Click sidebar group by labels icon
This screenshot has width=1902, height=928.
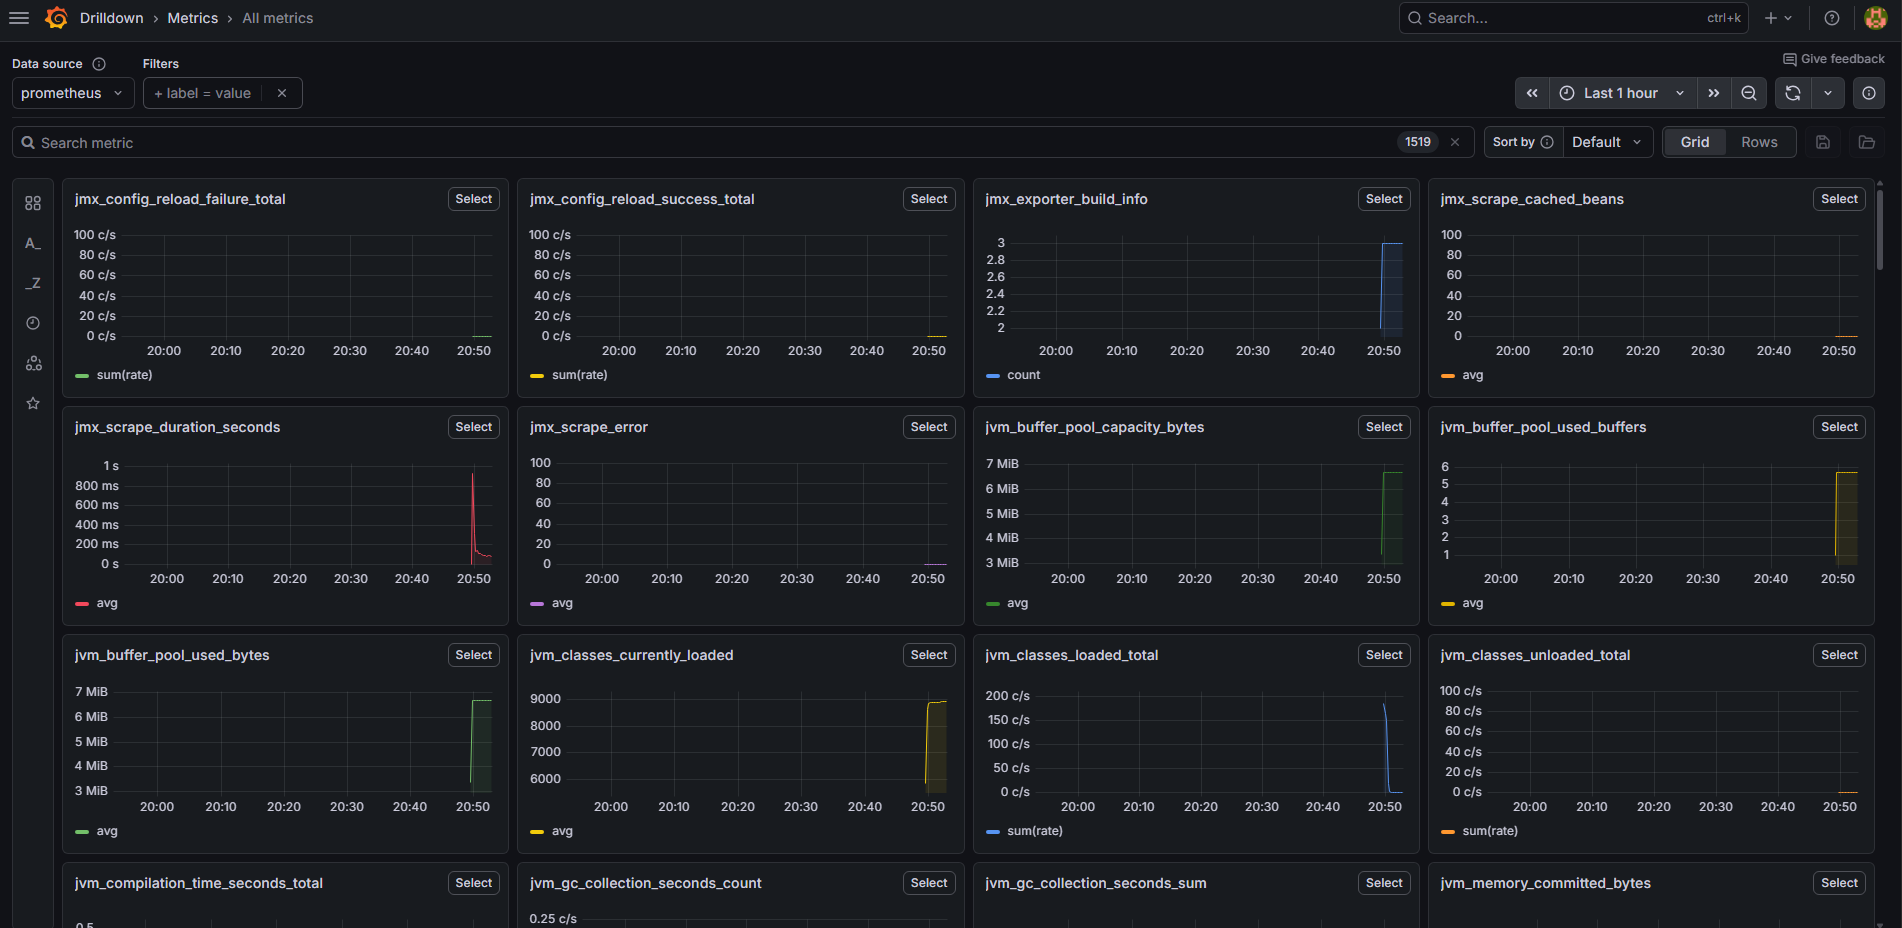(x=33, y=363)
